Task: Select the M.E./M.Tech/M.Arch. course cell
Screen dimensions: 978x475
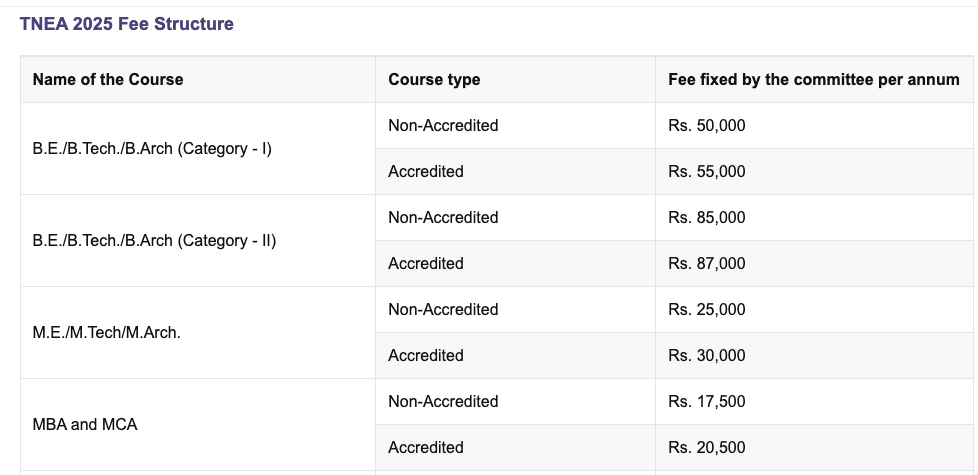Action: pyautogui.click(x=107, y=333)
